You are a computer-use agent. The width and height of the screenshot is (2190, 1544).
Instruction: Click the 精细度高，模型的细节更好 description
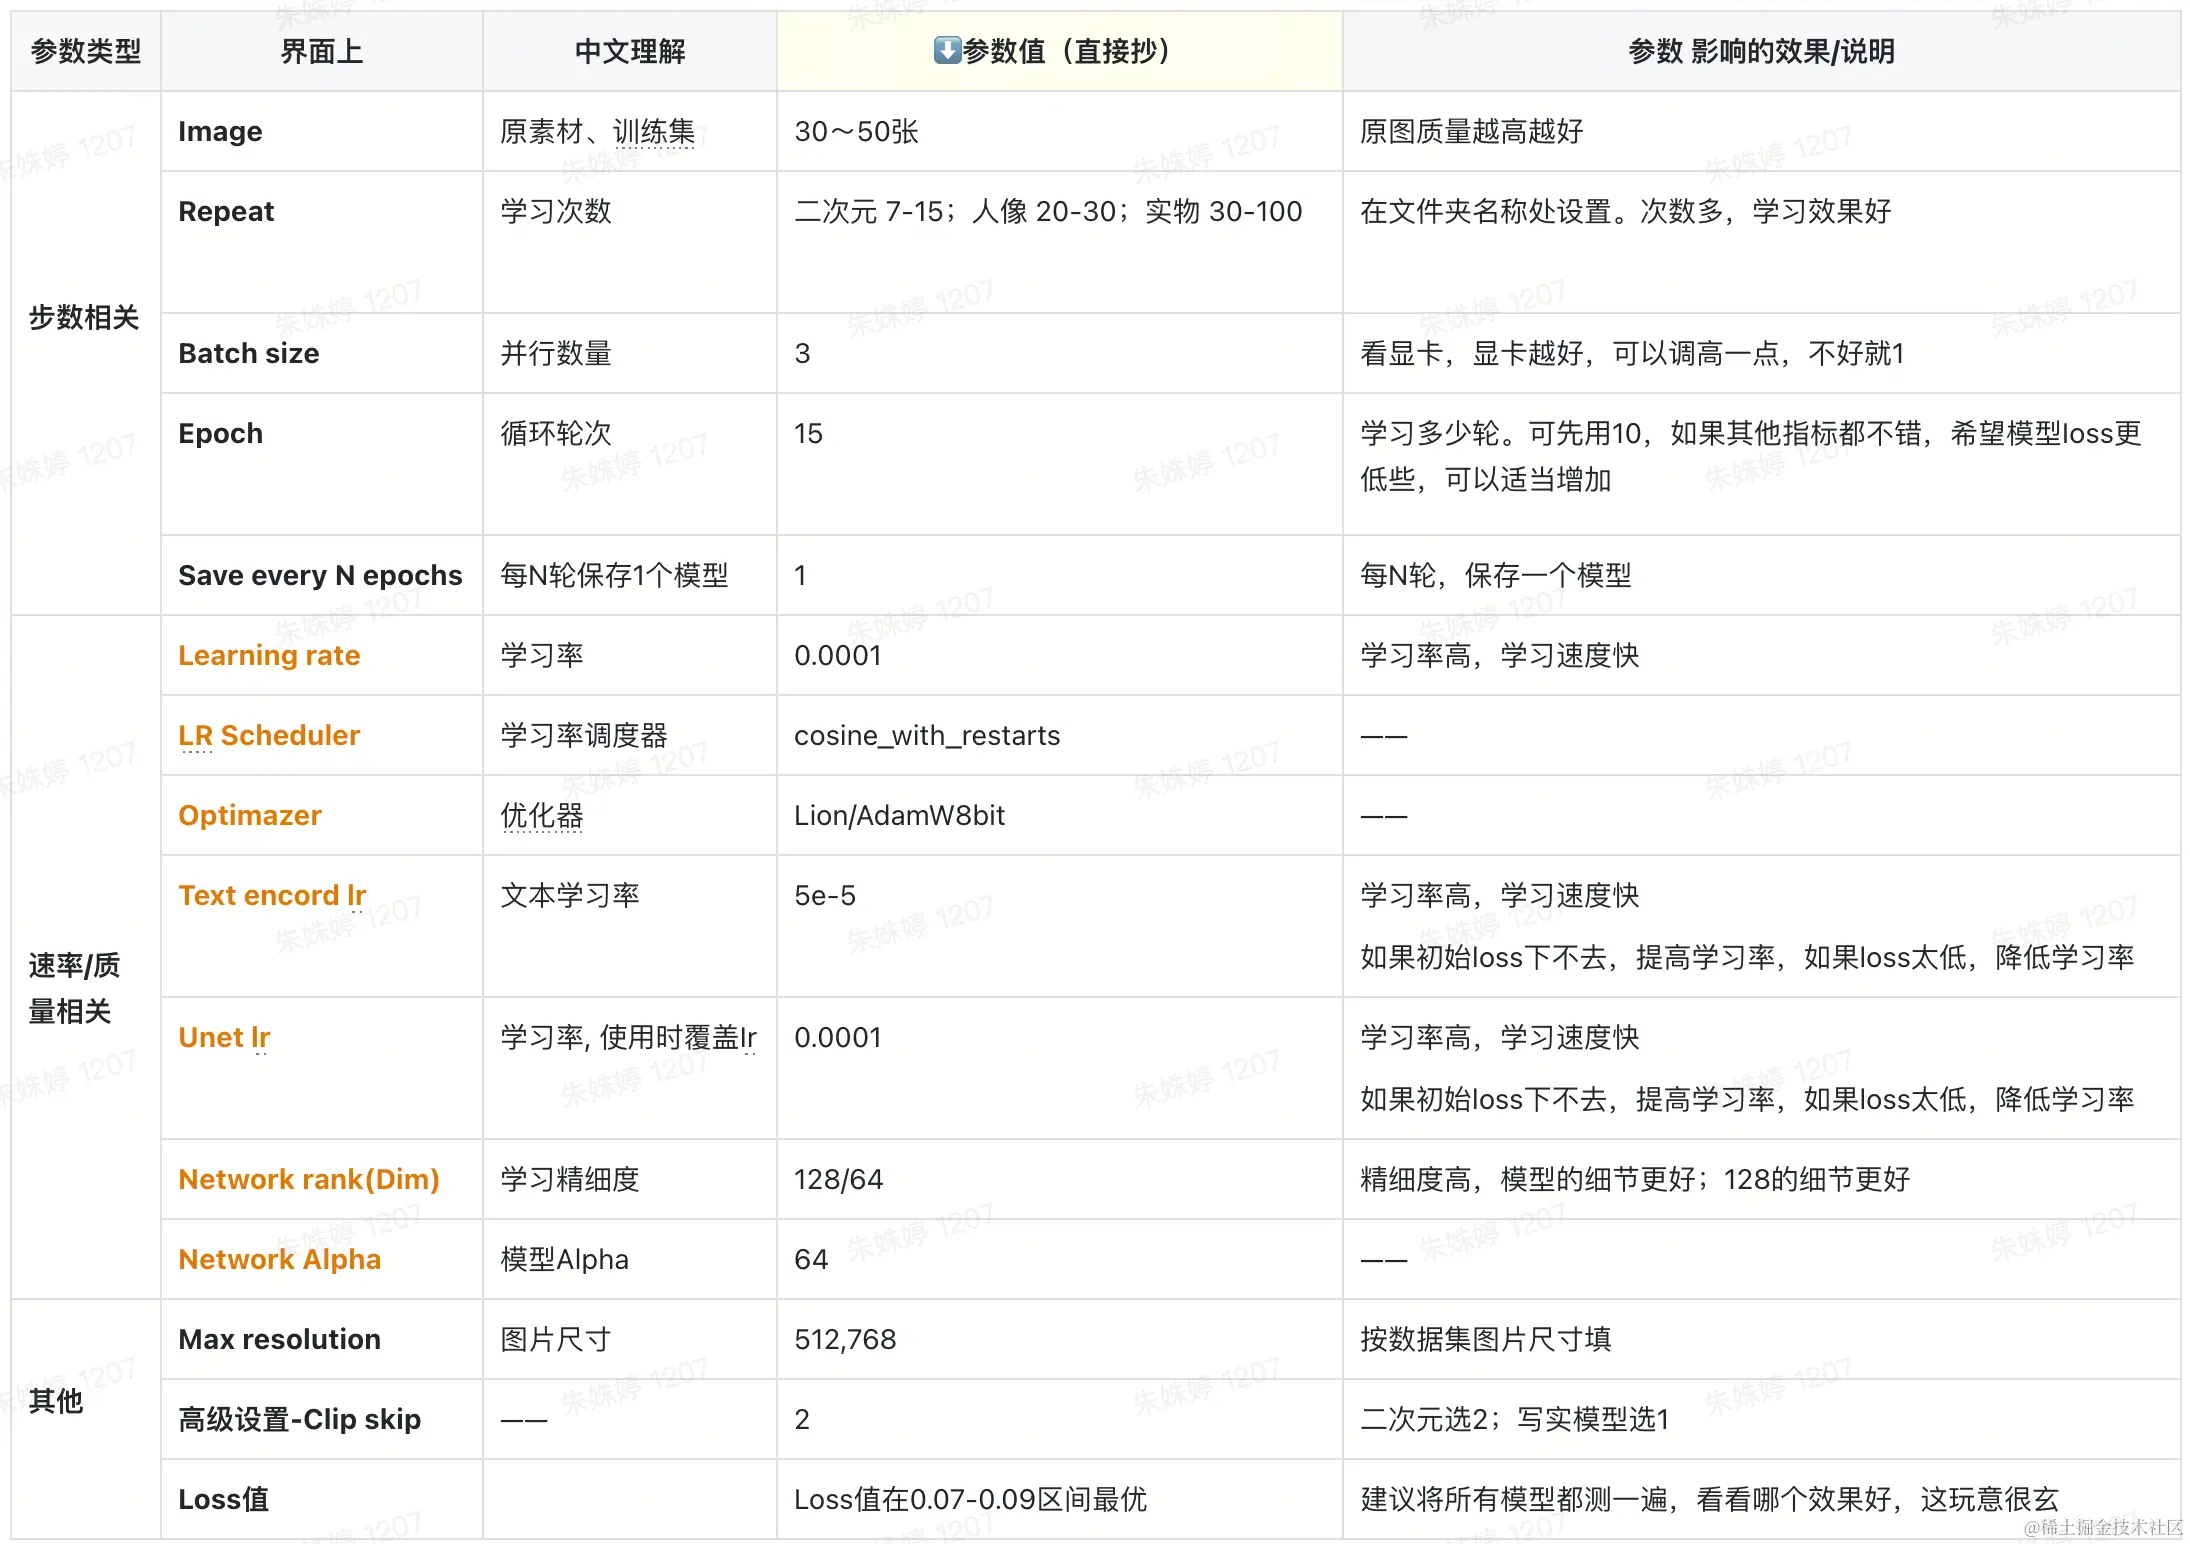point(1635,1179)
